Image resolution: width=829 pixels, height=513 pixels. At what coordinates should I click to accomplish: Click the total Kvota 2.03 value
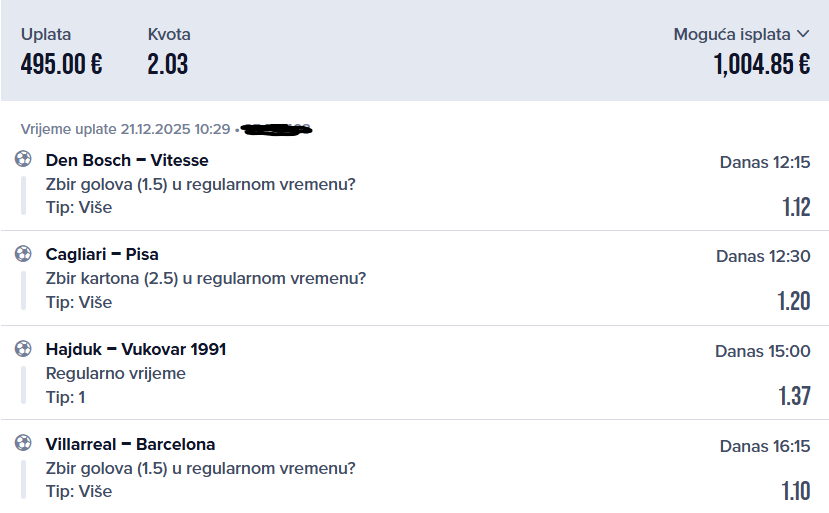click(x=167, y=65)
